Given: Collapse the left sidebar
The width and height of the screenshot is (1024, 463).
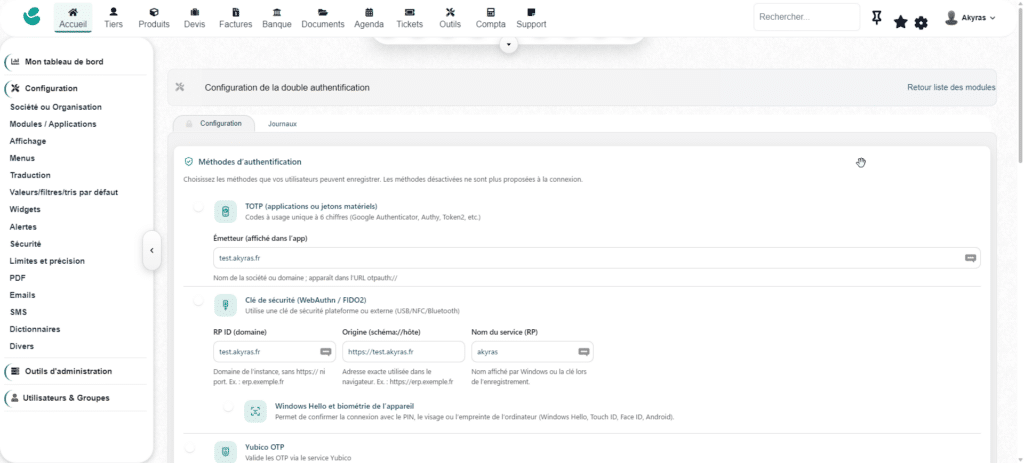Looking at the screenshot, I should click(152, 250).
